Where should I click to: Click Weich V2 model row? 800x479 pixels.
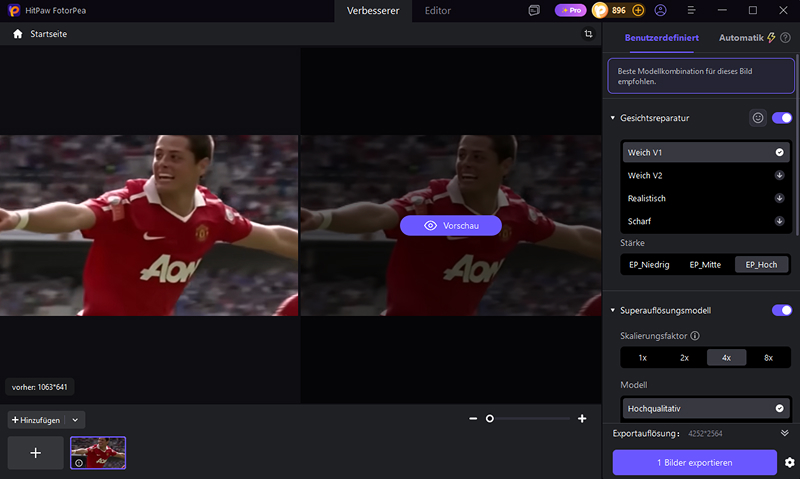click(x=706, y=175)
